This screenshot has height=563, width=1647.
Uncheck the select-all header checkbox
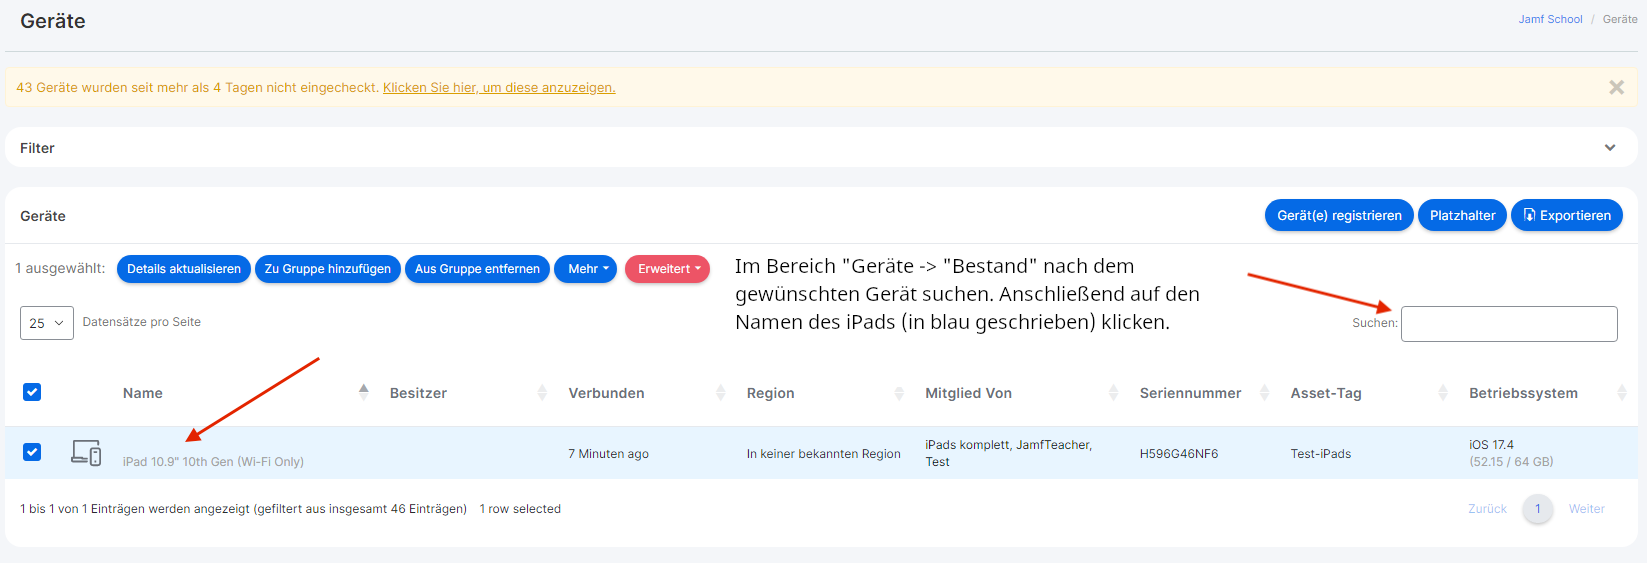(32, 392)
